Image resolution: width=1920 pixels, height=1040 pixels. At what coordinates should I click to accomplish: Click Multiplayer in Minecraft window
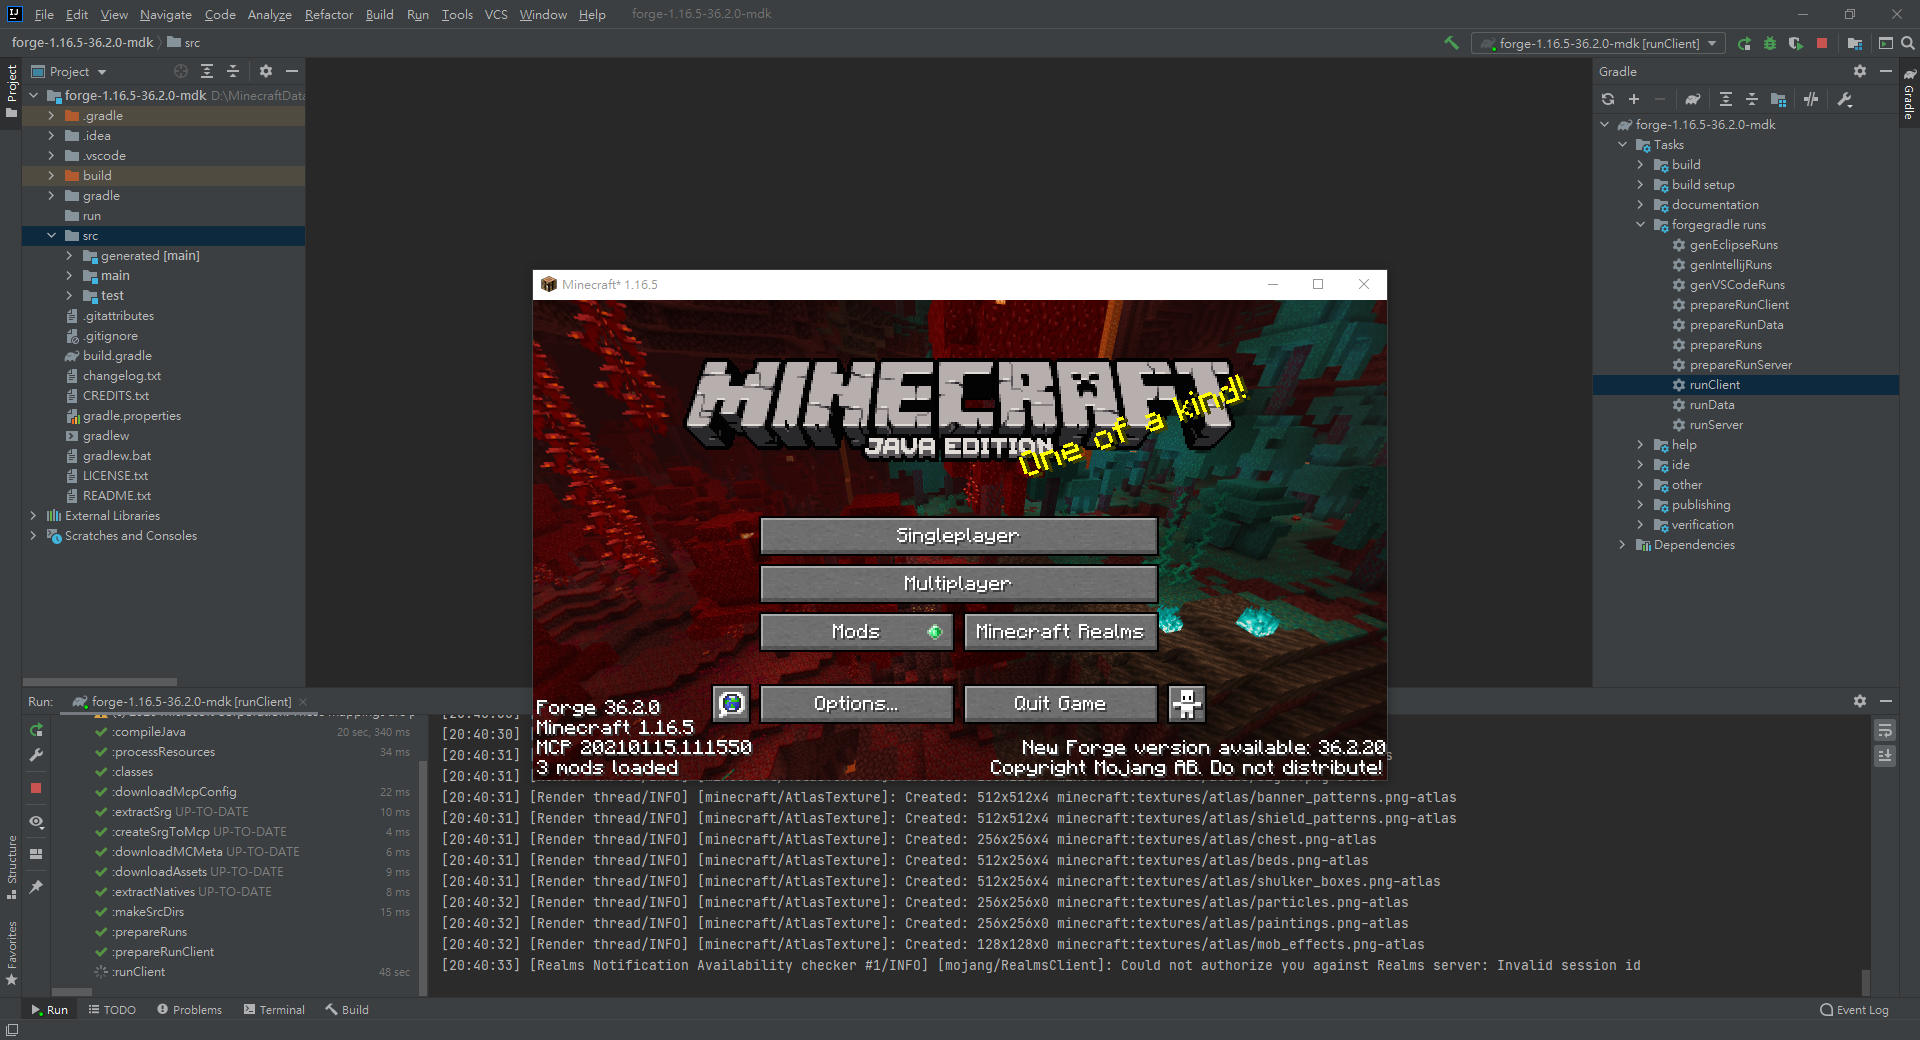coord(958,583)
